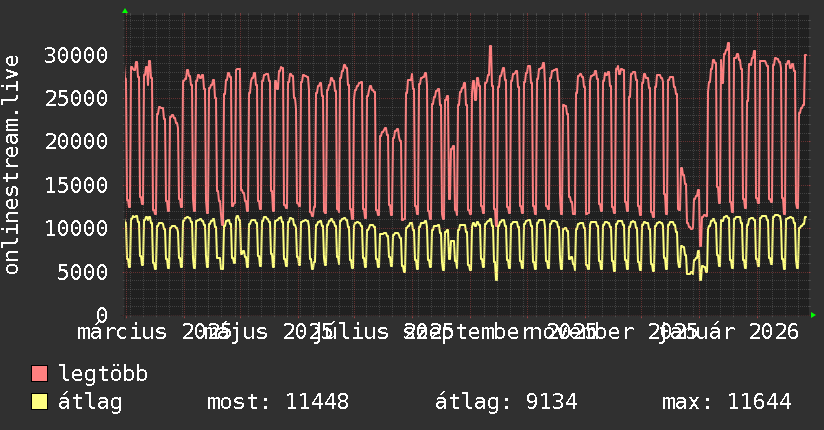Click the 0 y-axis label
Screen dimensions: 824x430
pyautogui.click(x=102, y=315)
